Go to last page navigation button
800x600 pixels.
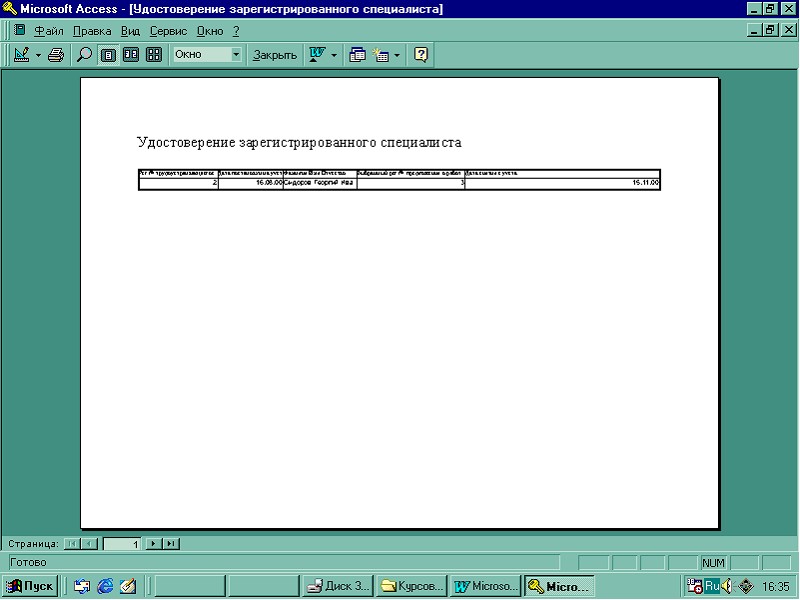[x=171, y=544]
